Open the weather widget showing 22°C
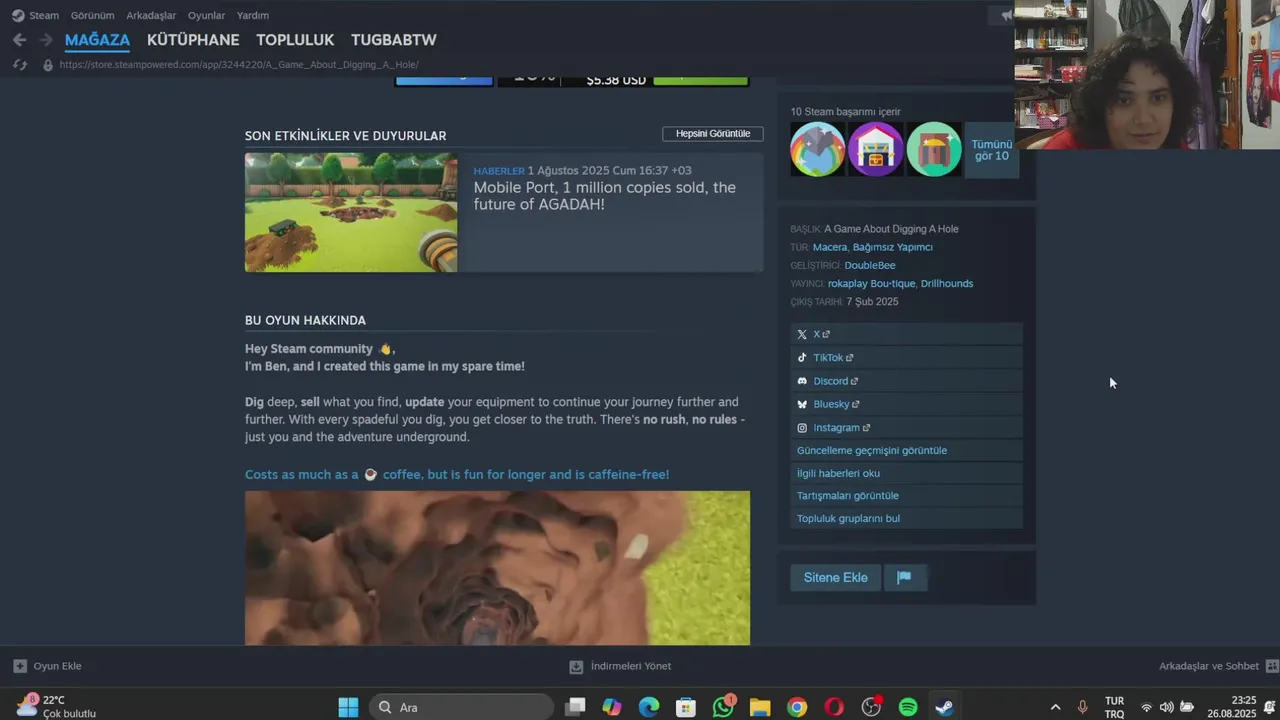The height and width of the screenshot is (720, 1280). point(57,707)
